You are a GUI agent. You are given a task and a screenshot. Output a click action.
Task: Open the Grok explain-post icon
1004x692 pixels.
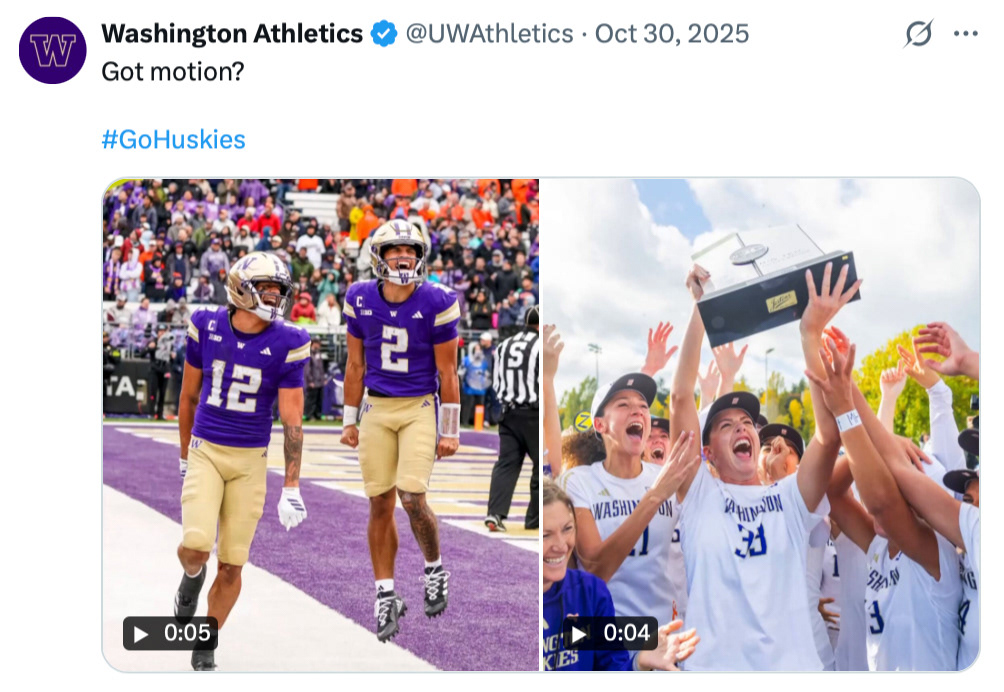[x=918, y=34]
